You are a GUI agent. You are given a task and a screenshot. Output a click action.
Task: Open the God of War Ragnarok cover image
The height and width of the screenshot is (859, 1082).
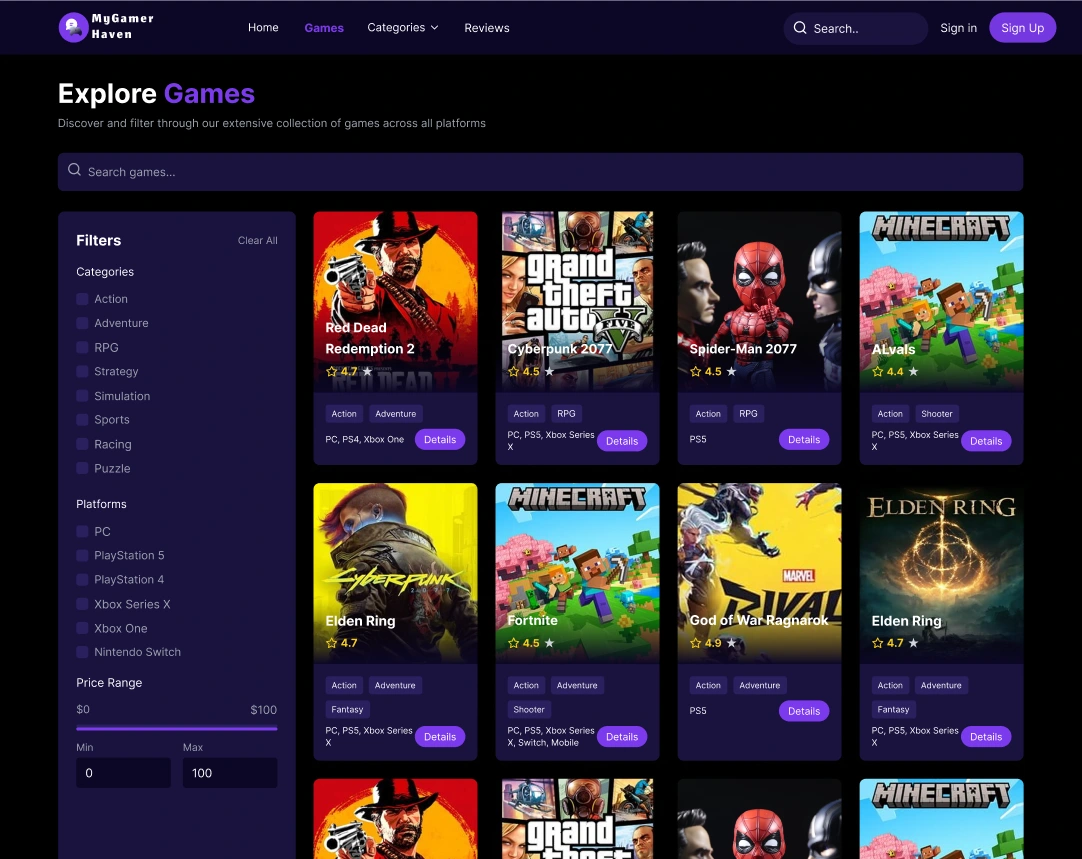pyautogui.click(x=759, y=573)
